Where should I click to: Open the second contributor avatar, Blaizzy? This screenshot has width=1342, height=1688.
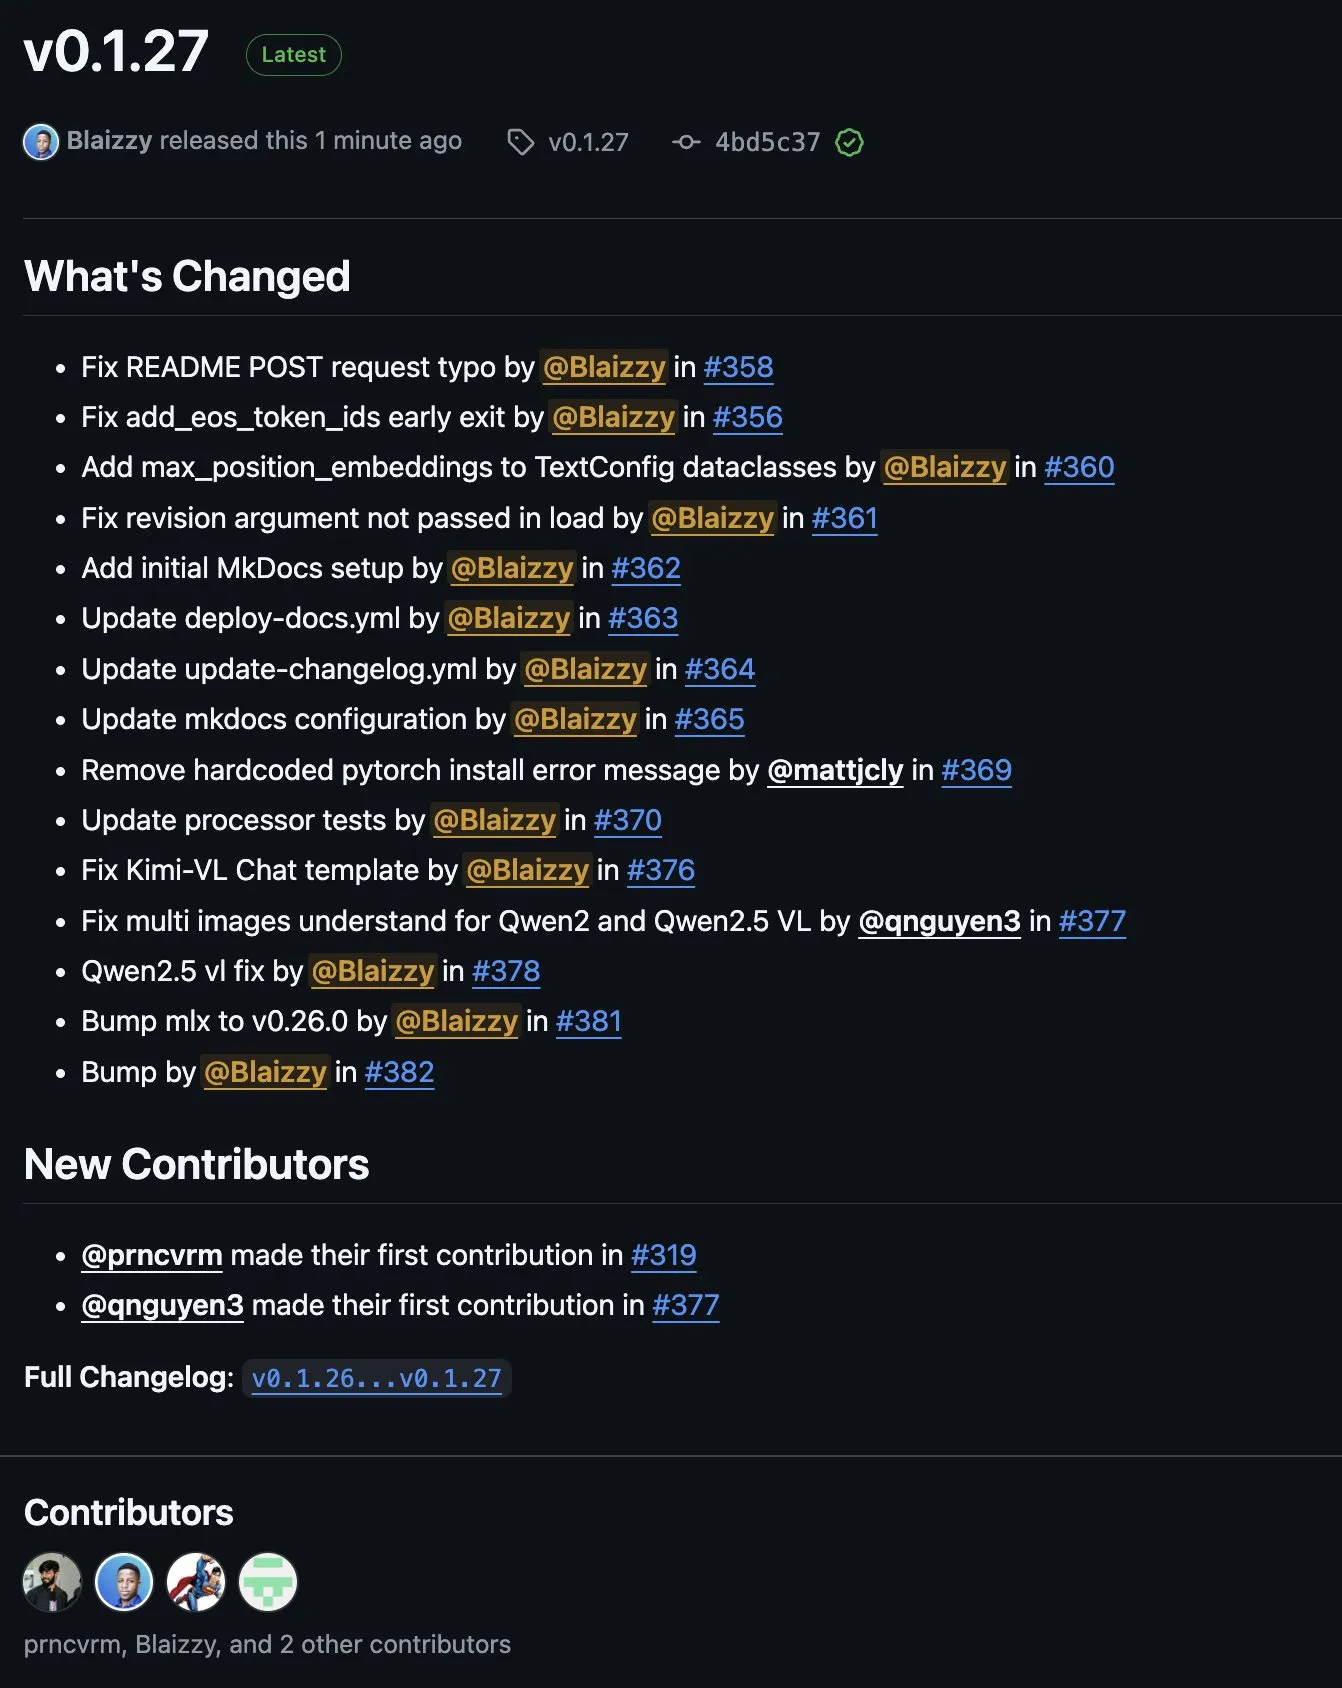pyautogui.click(x=124, y=1582)
